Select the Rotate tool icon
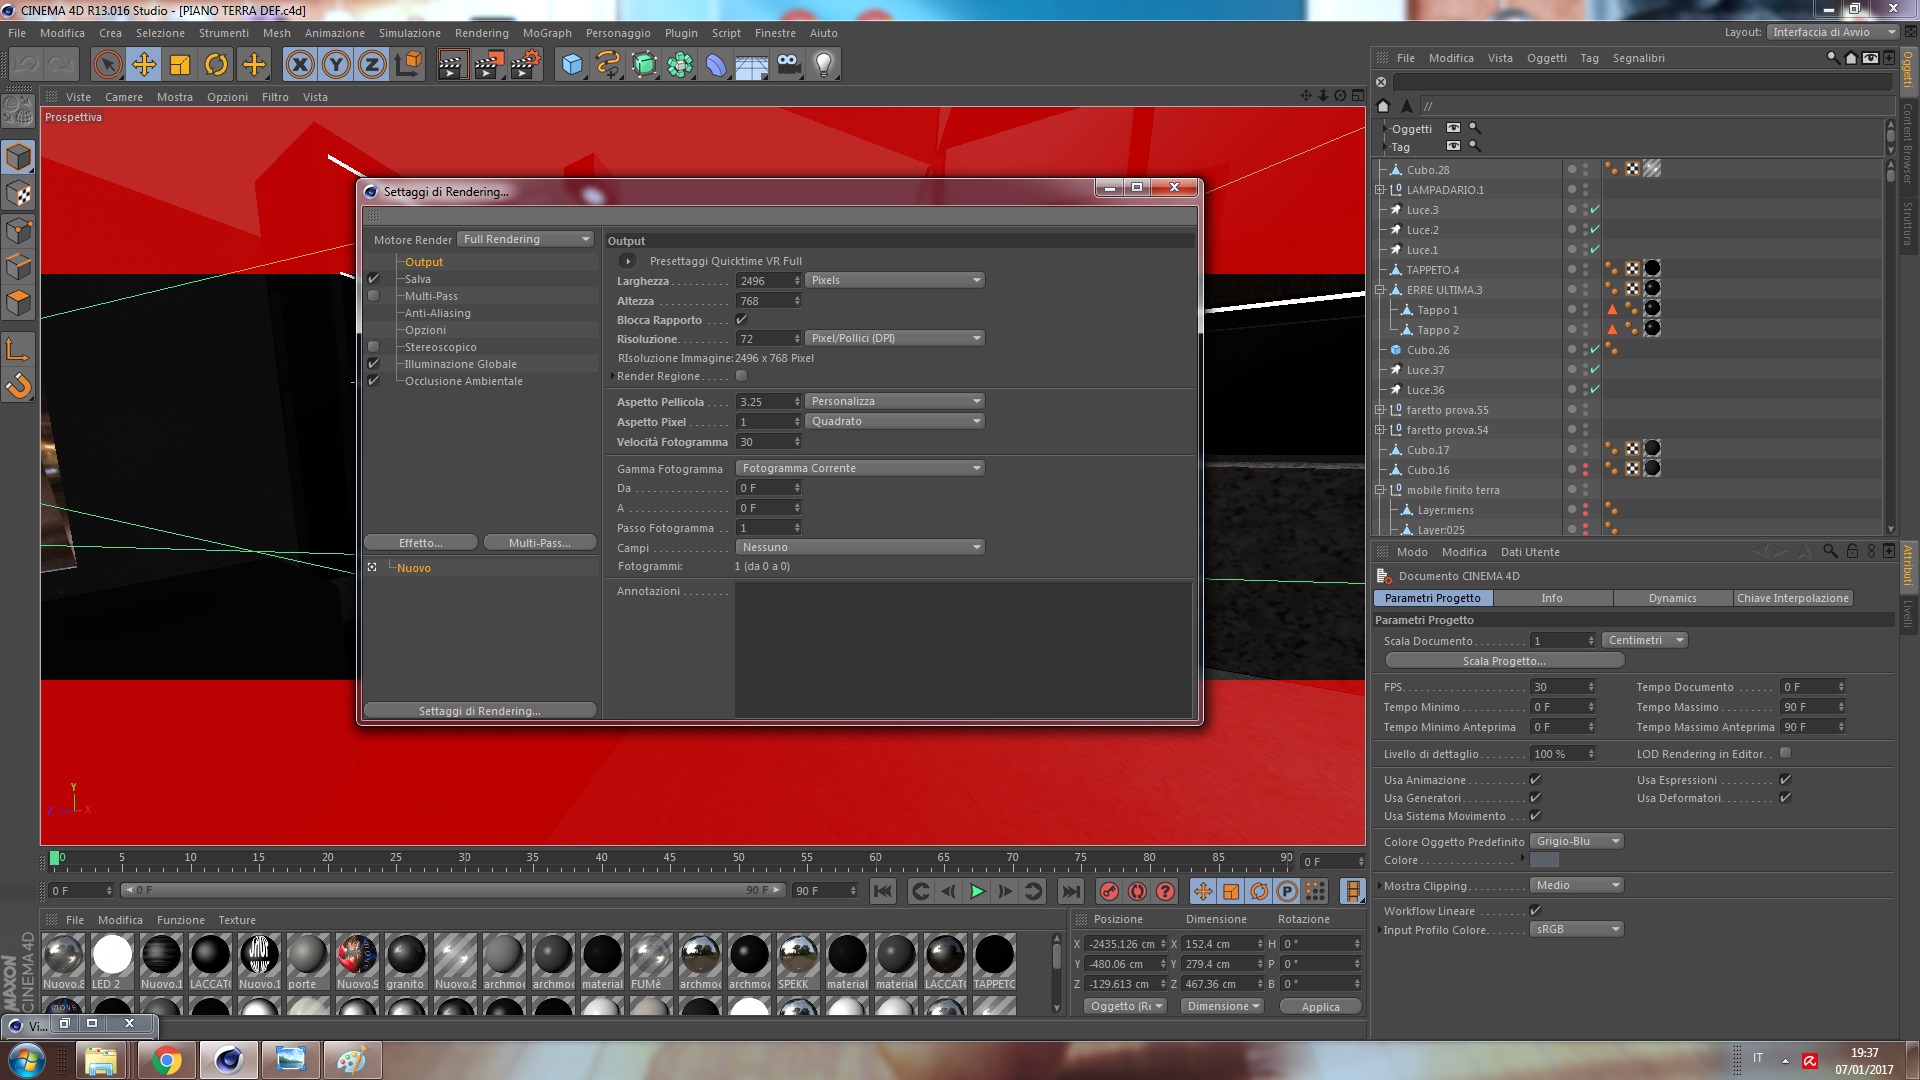This screenshot has width=1920, height=1080. click(x=216, y=65)
